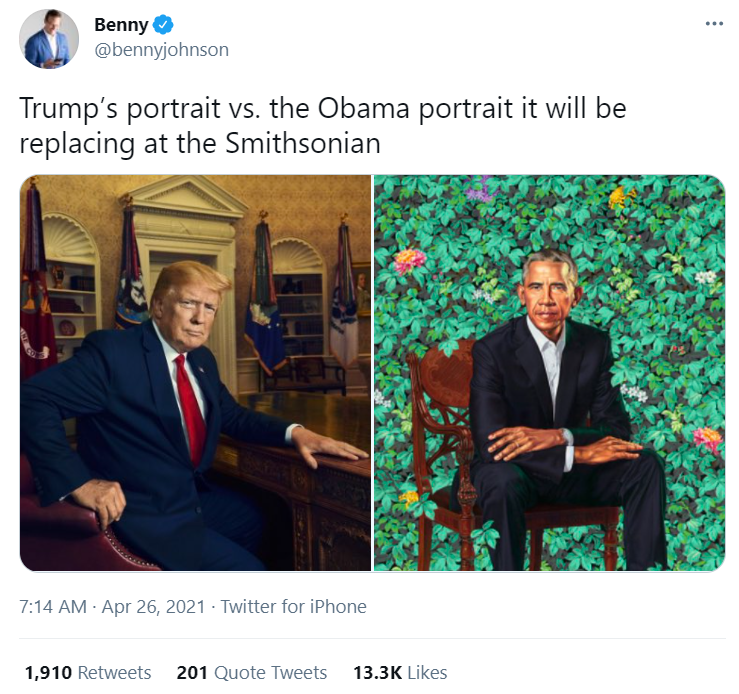Click the red tie in the left portrait

click(190, 409)
